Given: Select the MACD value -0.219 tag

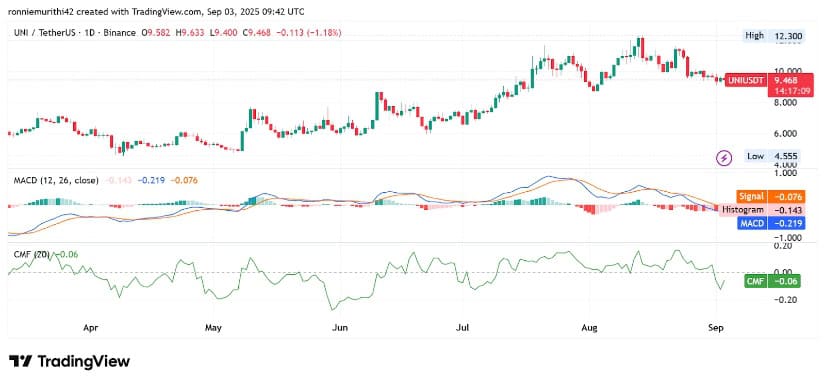Looking at the screenshot, I should 786,223.
